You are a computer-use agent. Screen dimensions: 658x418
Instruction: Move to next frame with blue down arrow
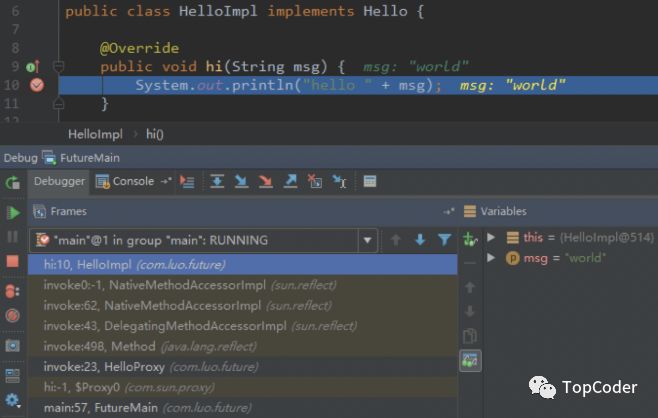pos(420,240)
